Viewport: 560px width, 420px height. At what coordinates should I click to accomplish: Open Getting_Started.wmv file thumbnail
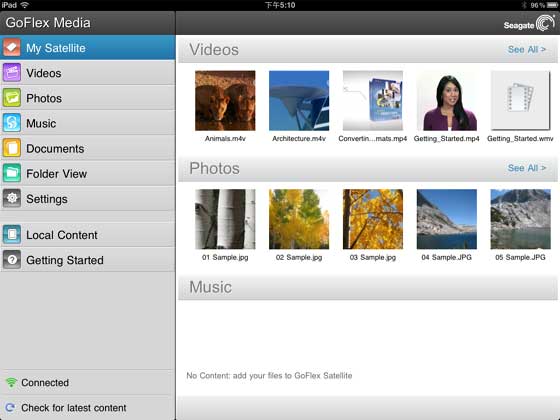[521, 100]
